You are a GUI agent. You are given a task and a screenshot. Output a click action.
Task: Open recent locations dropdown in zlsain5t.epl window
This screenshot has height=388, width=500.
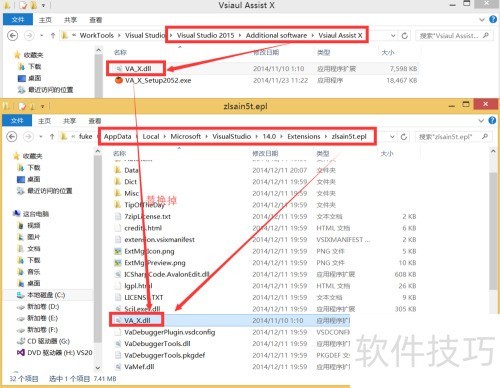point(41,136)
